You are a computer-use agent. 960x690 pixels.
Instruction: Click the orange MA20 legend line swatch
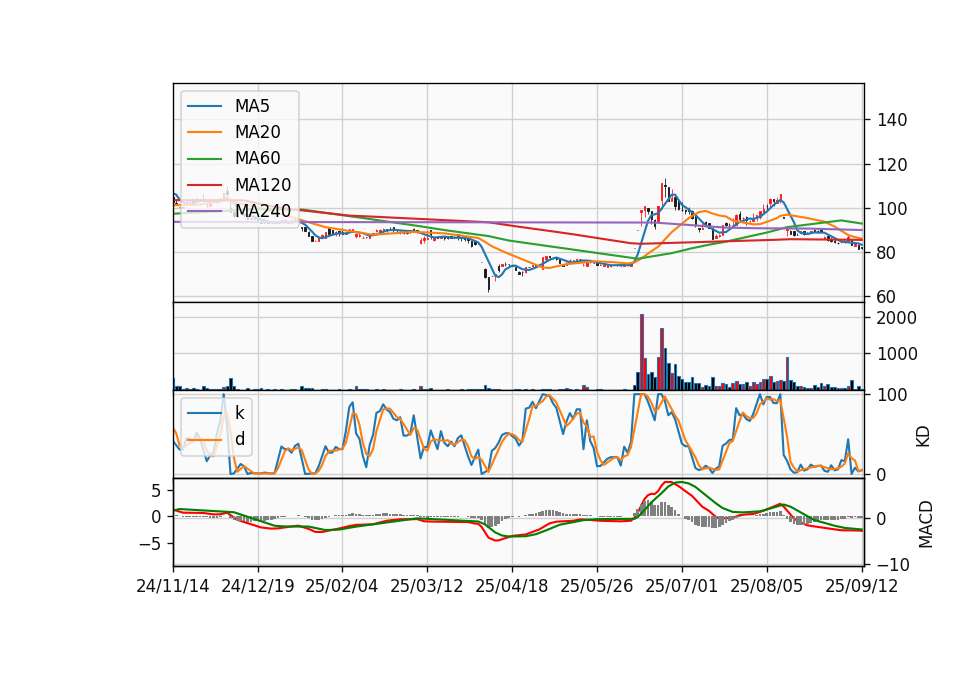pyautogui.click(x=204, y=132)
